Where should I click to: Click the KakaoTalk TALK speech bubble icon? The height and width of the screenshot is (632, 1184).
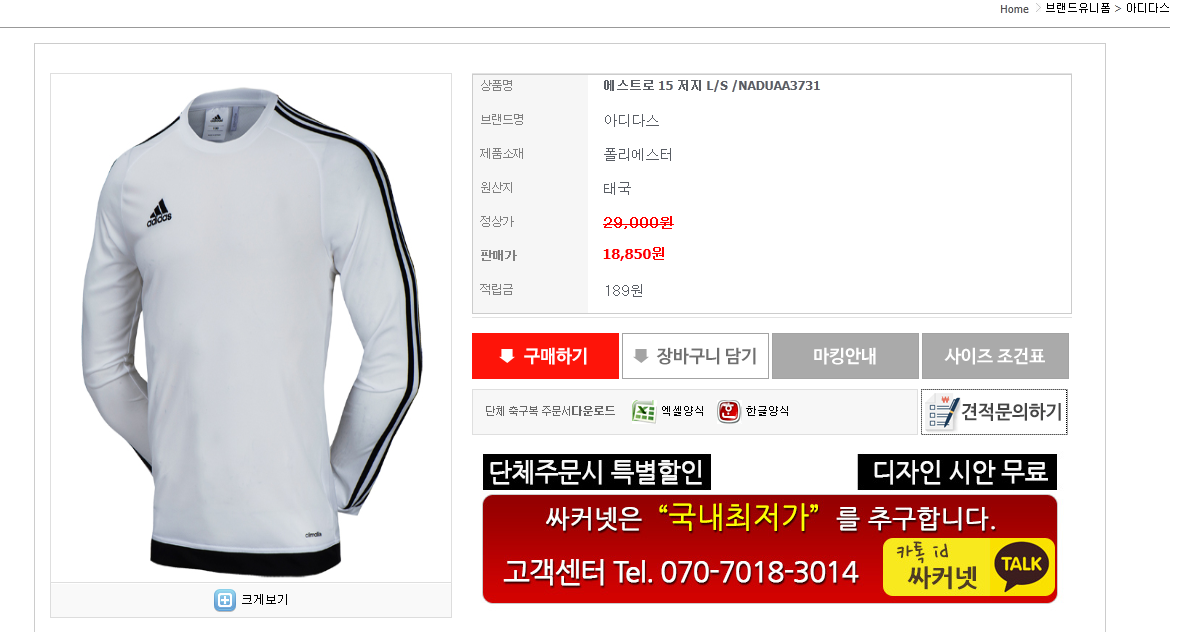[1022, 566]
